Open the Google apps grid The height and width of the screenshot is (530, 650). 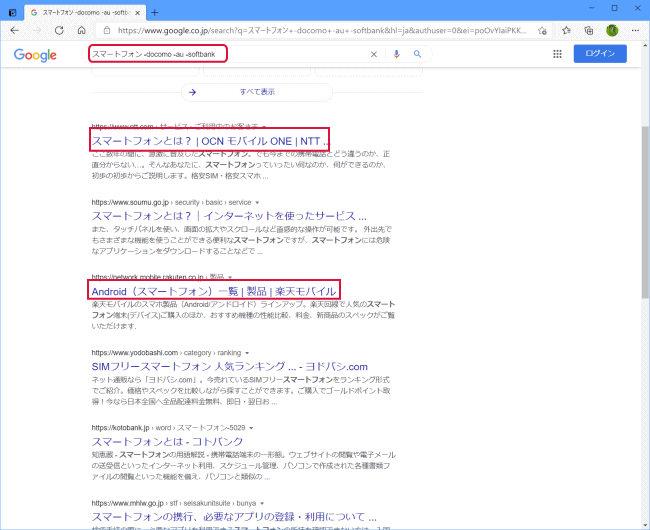[x=558, y=54]
